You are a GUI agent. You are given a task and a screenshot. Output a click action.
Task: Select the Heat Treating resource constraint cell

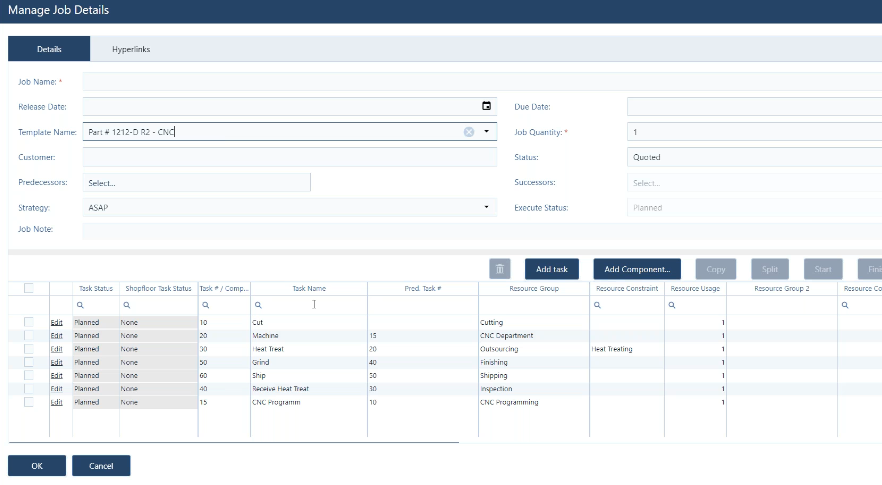coord(627,349)
